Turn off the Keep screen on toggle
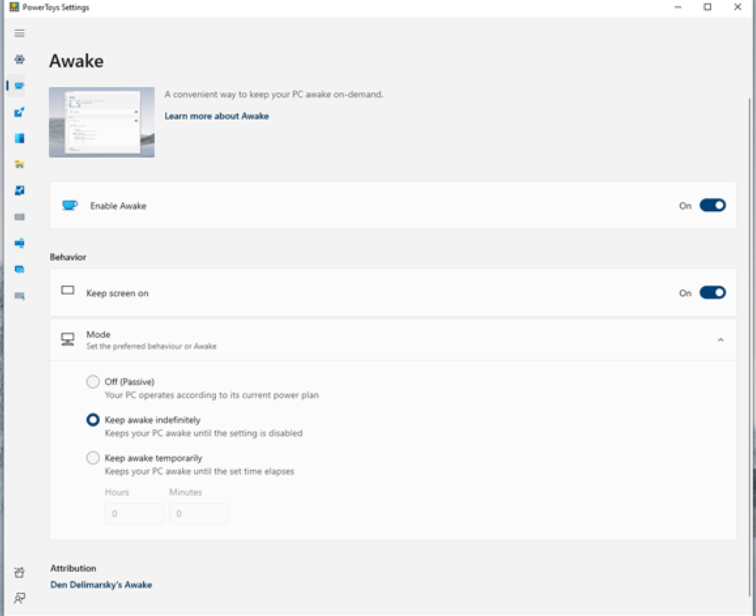 click(x=713, y=293)
